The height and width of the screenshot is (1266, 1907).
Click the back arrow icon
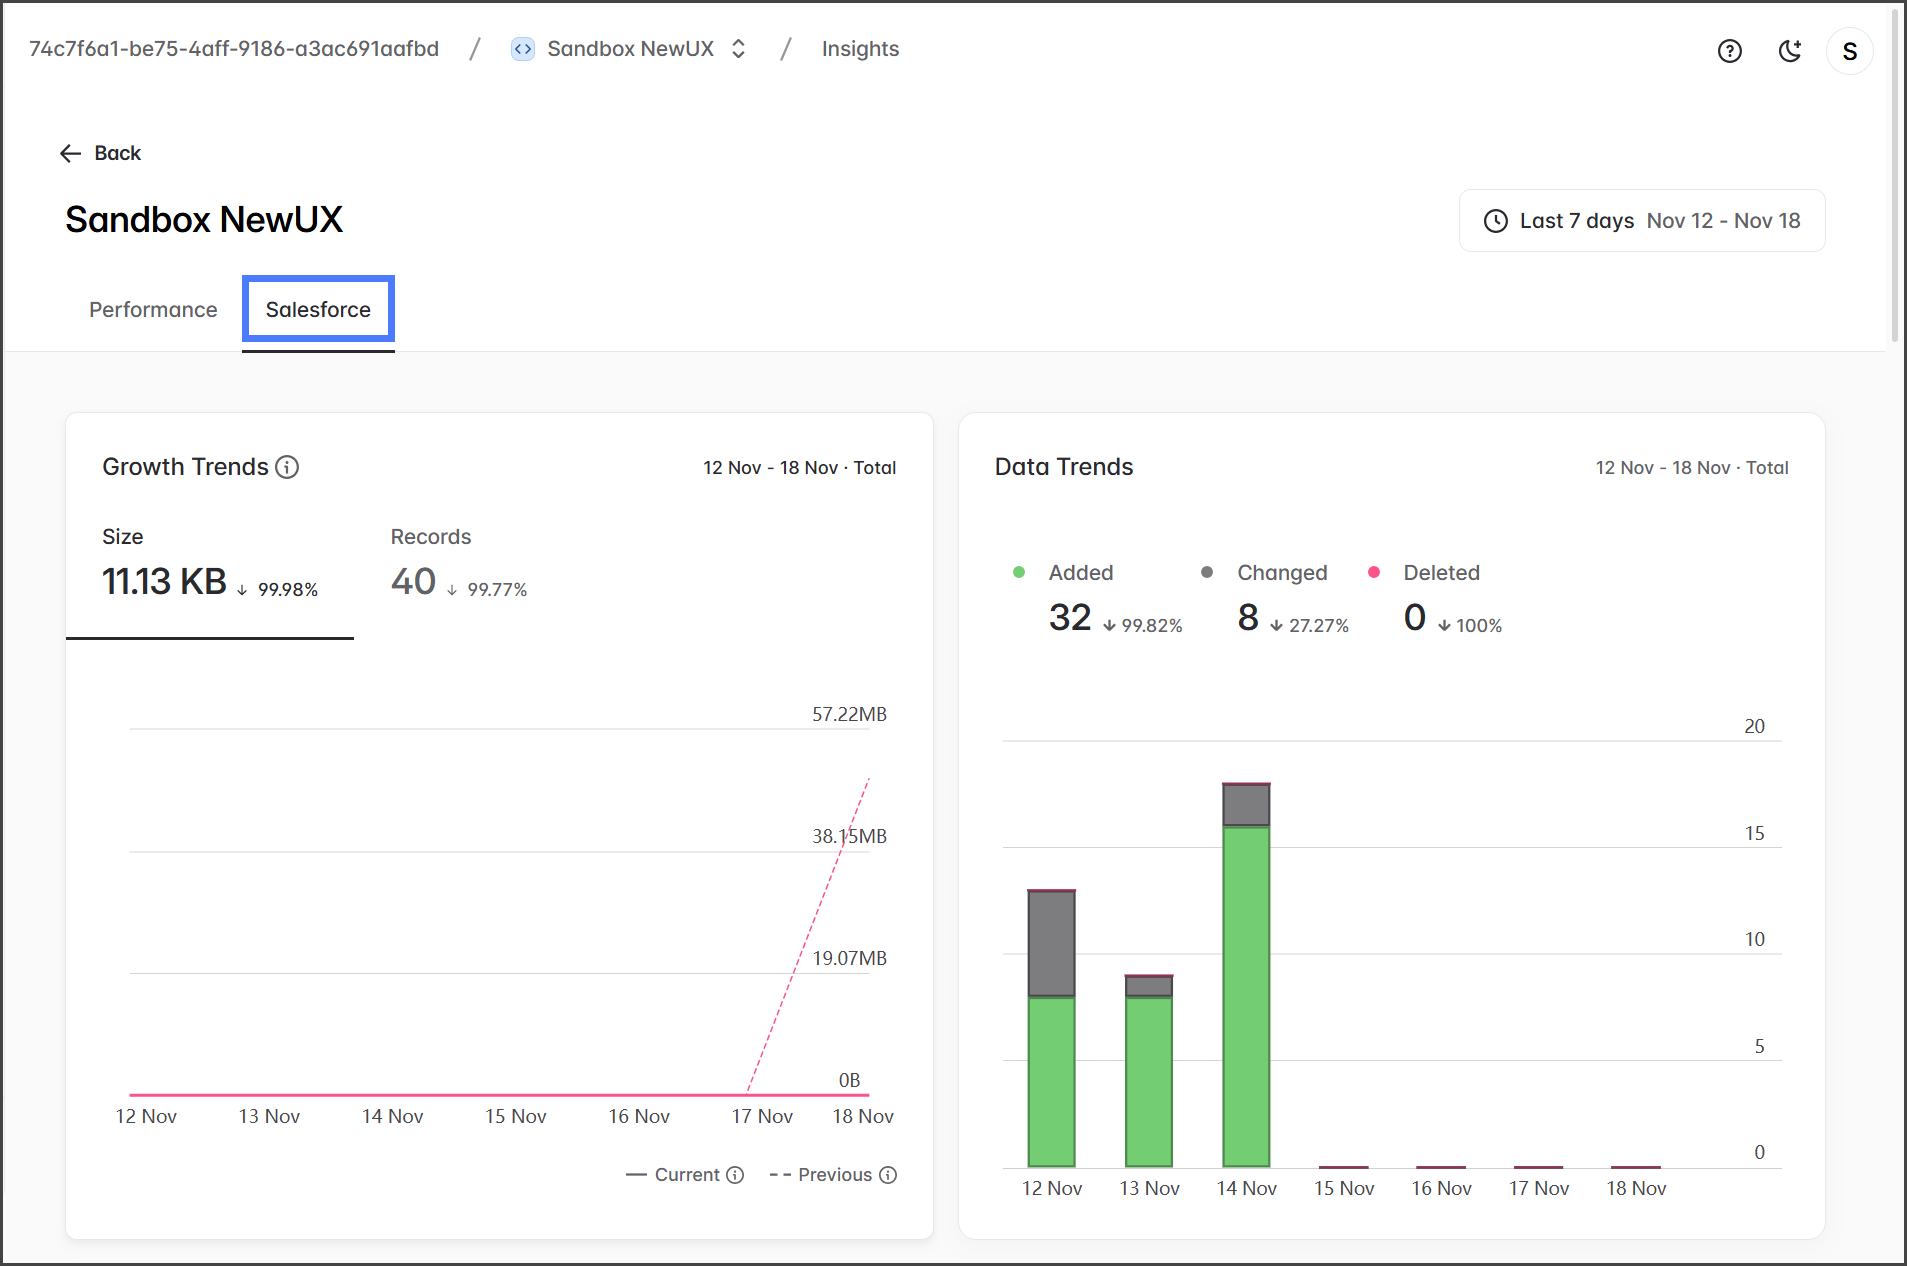pos(70,153)
